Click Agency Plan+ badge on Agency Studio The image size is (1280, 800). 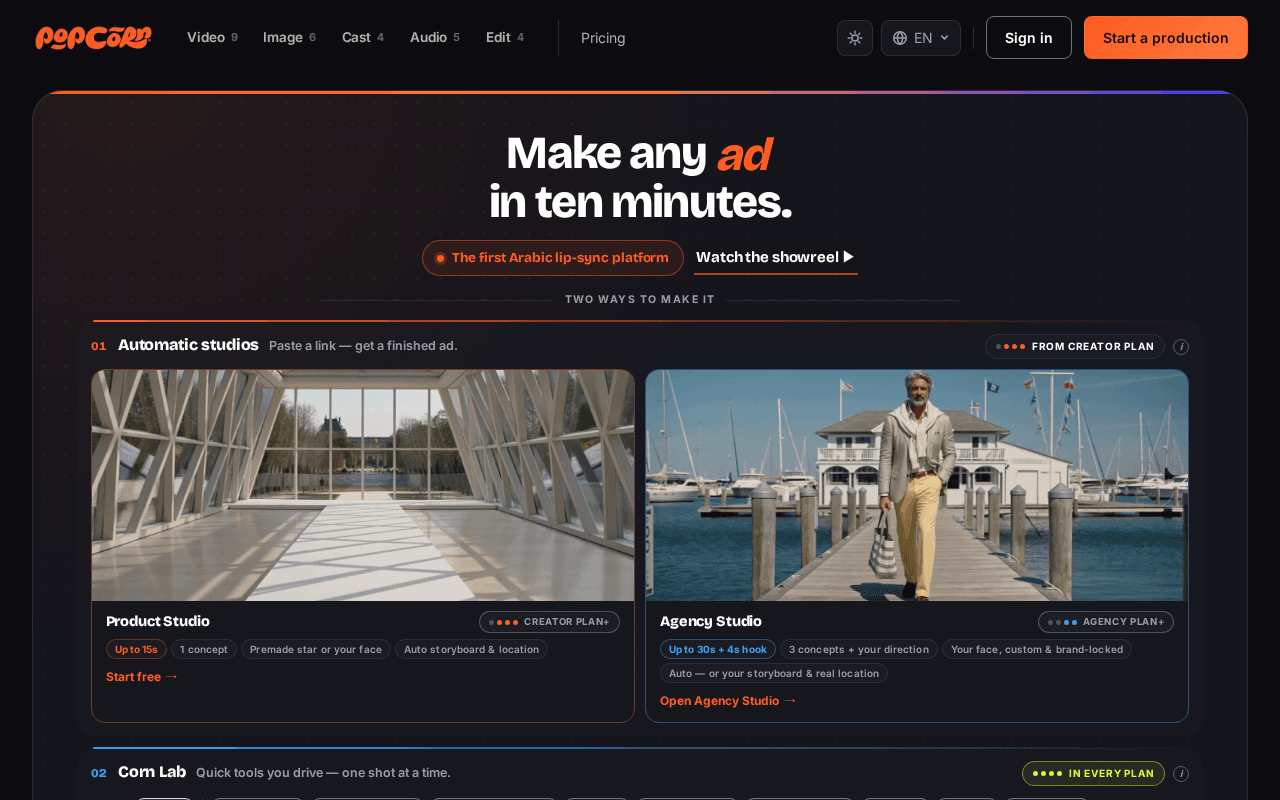click(x=1106, y=622)
